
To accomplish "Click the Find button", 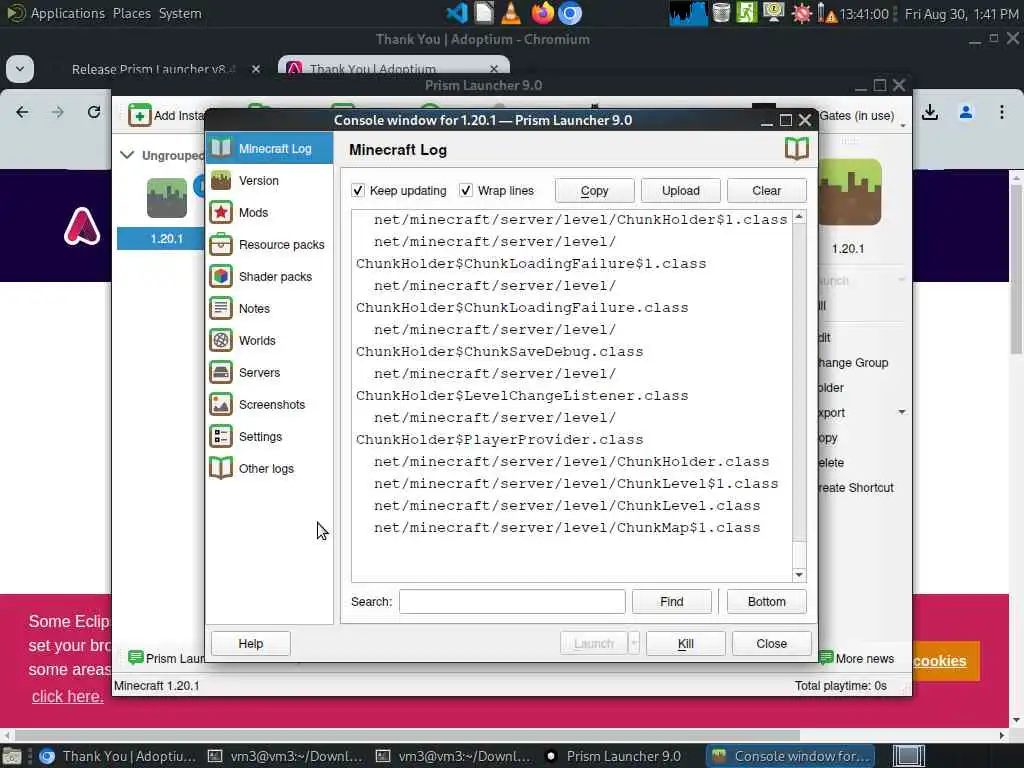I will point(671,601).
